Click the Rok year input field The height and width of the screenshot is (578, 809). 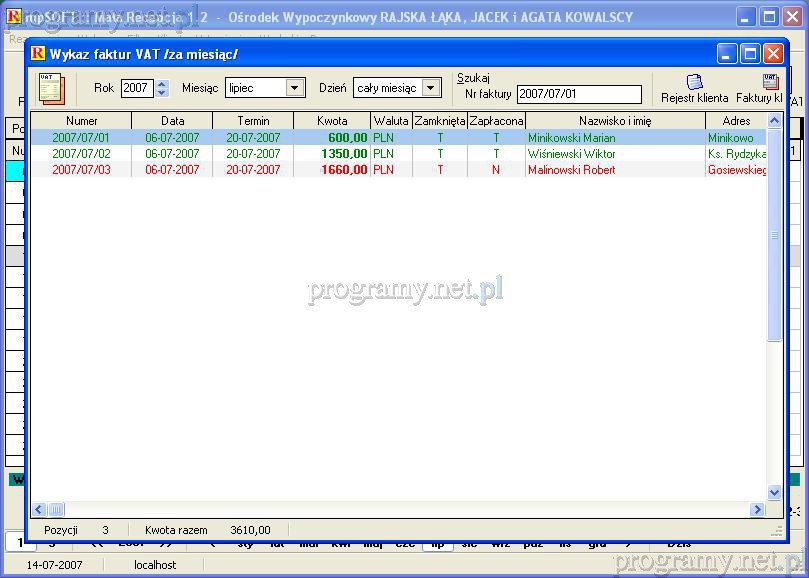(x=137, y=88)
